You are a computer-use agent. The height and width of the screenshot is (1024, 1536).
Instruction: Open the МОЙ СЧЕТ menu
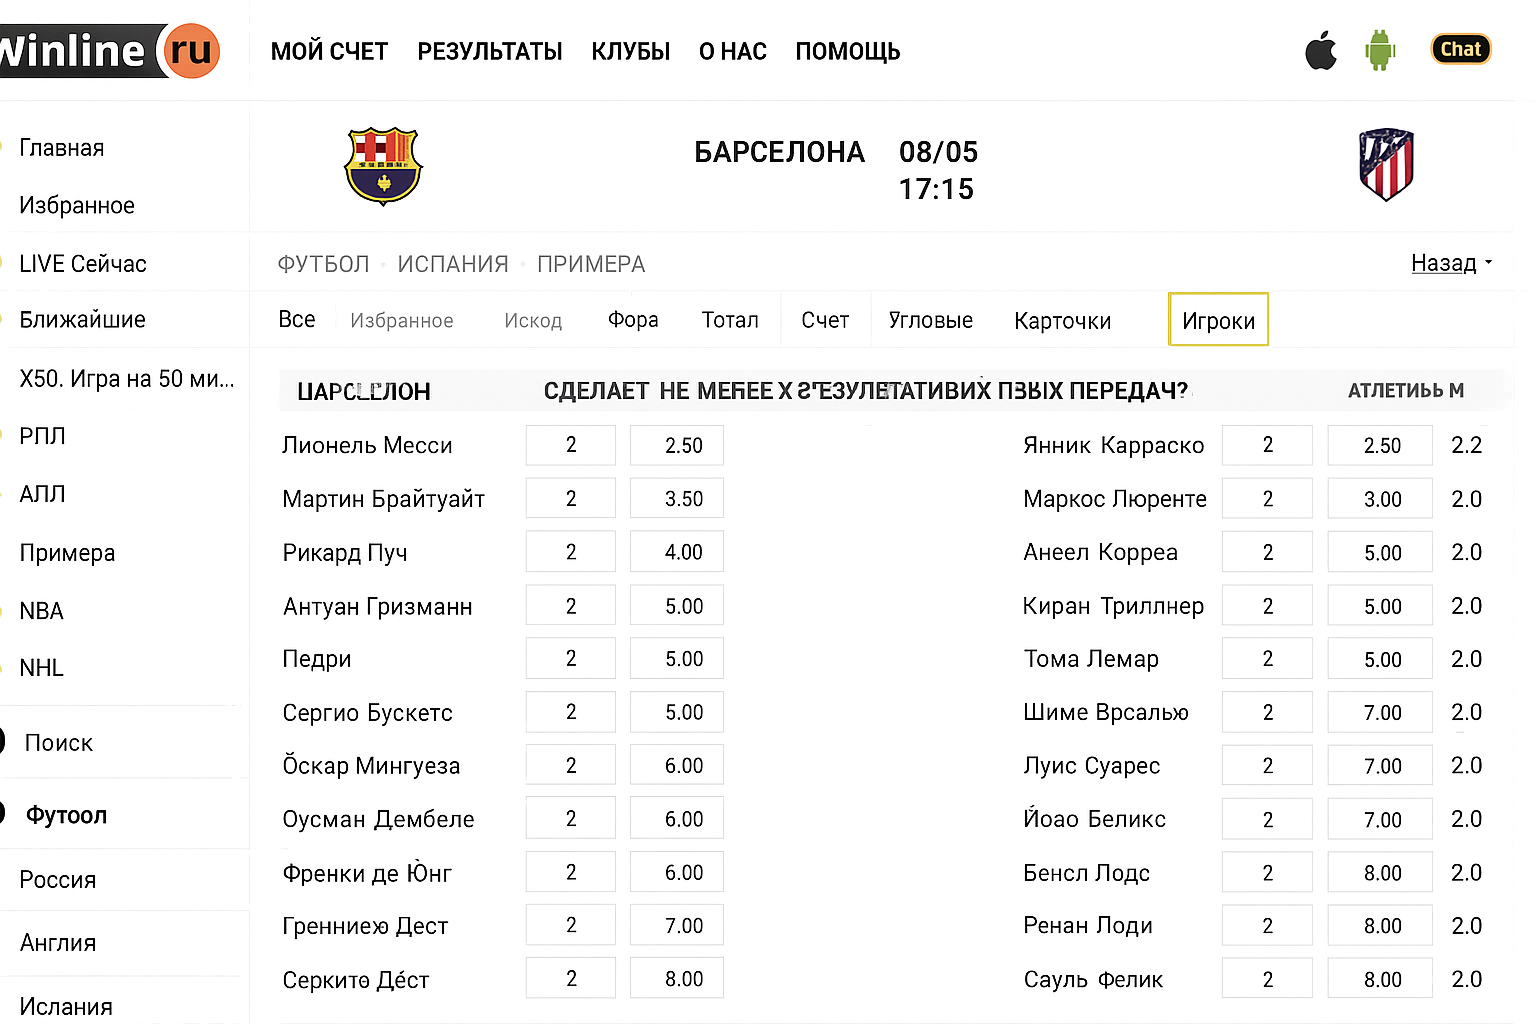coord(329,51)
